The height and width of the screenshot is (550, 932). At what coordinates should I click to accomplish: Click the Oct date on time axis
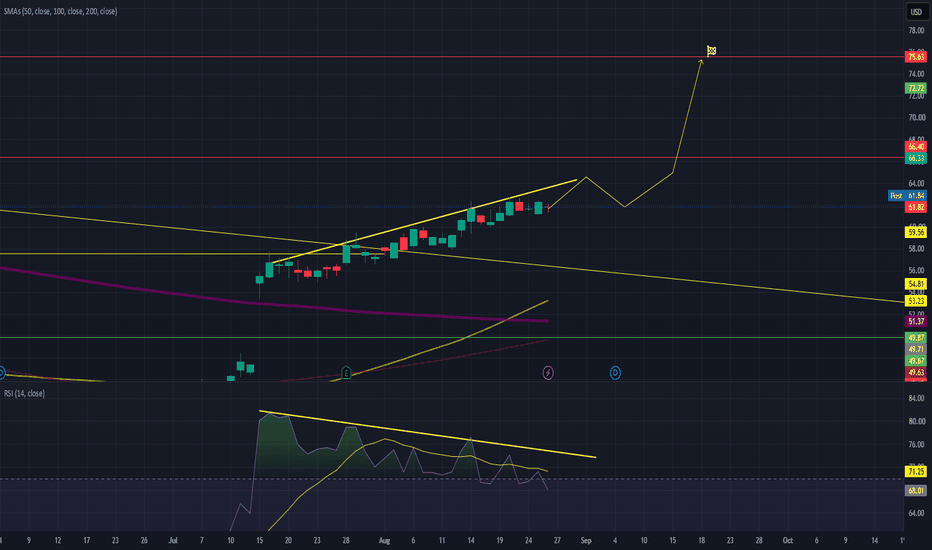coord(788,540)
